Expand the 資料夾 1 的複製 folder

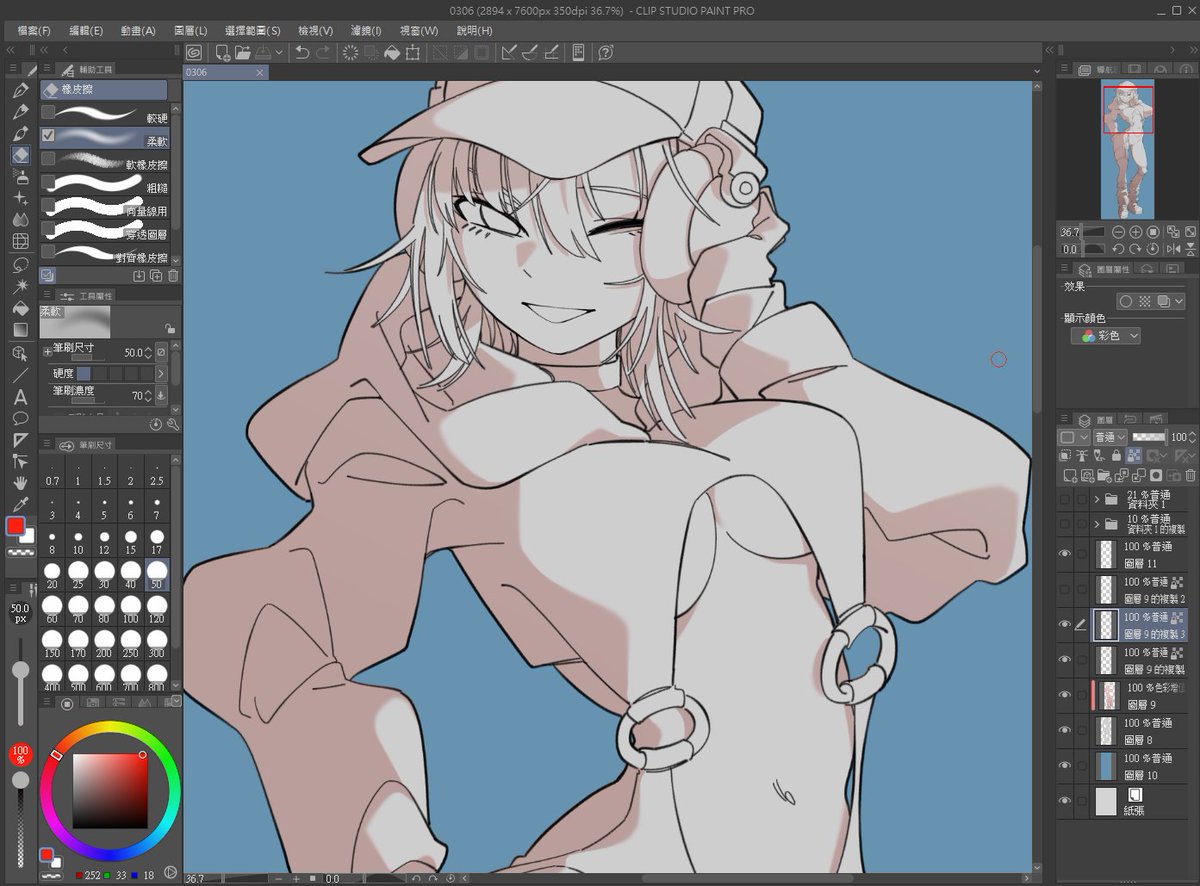click(x=1097, y=523)
